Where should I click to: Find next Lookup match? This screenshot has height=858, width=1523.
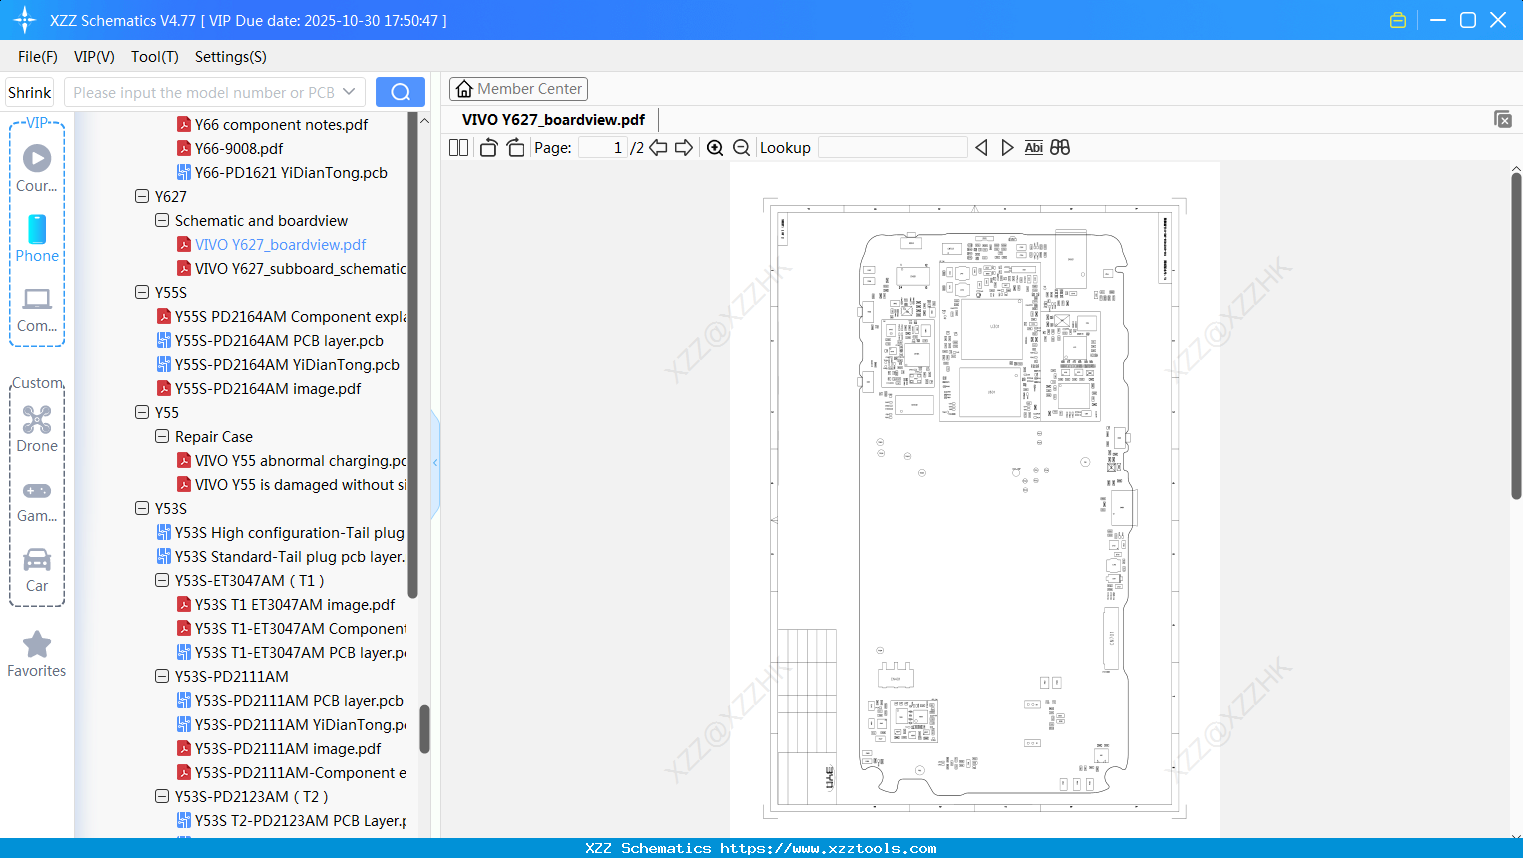pyautogui.click(x=1007, y=148)
